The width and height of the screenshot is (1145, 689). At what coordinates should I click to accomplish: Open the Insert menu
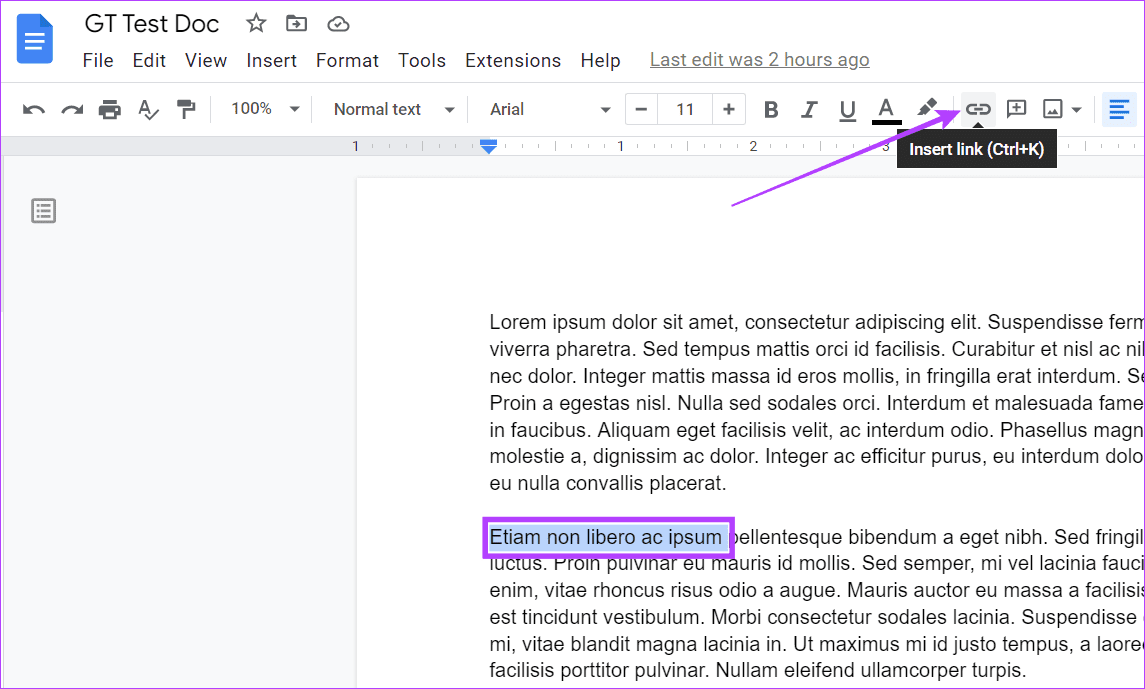coord(271,61)
